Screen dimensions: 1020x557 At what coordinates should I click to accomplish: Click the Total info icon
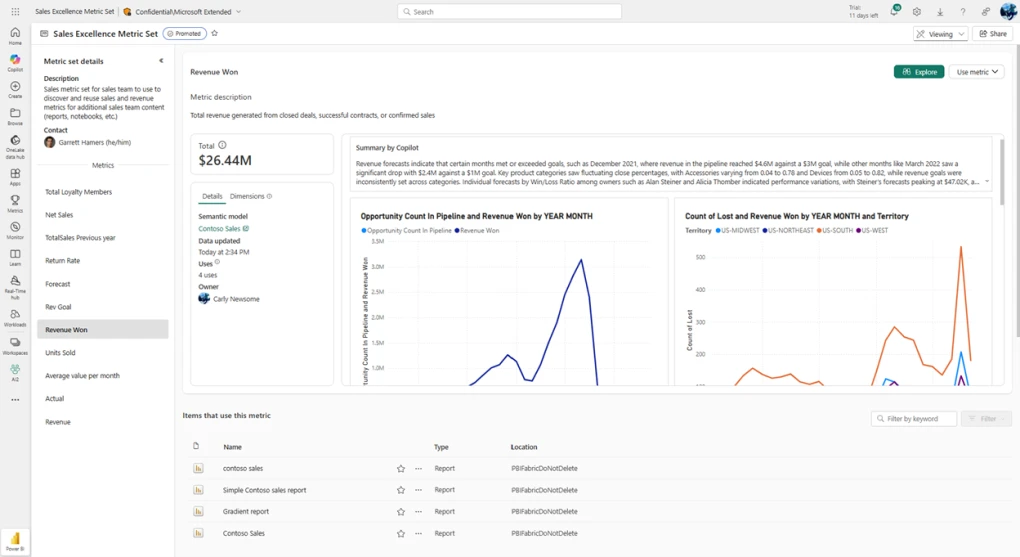pos(222,145)
